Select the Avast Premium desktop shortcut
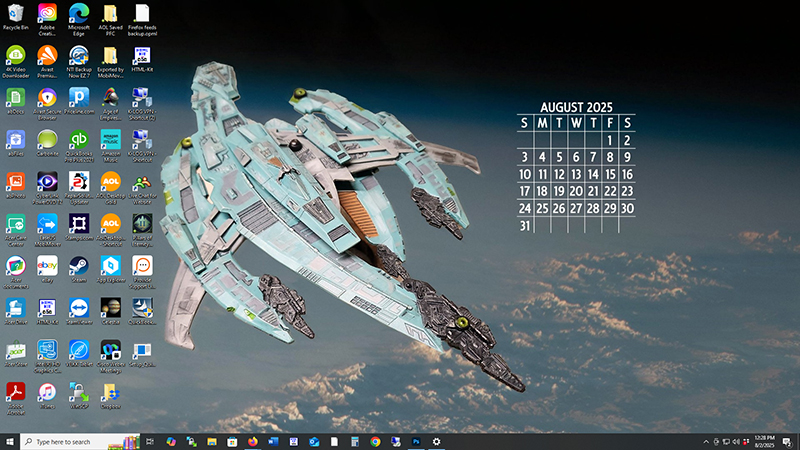This screenshot has height=450, width=800. coord(47,62)
